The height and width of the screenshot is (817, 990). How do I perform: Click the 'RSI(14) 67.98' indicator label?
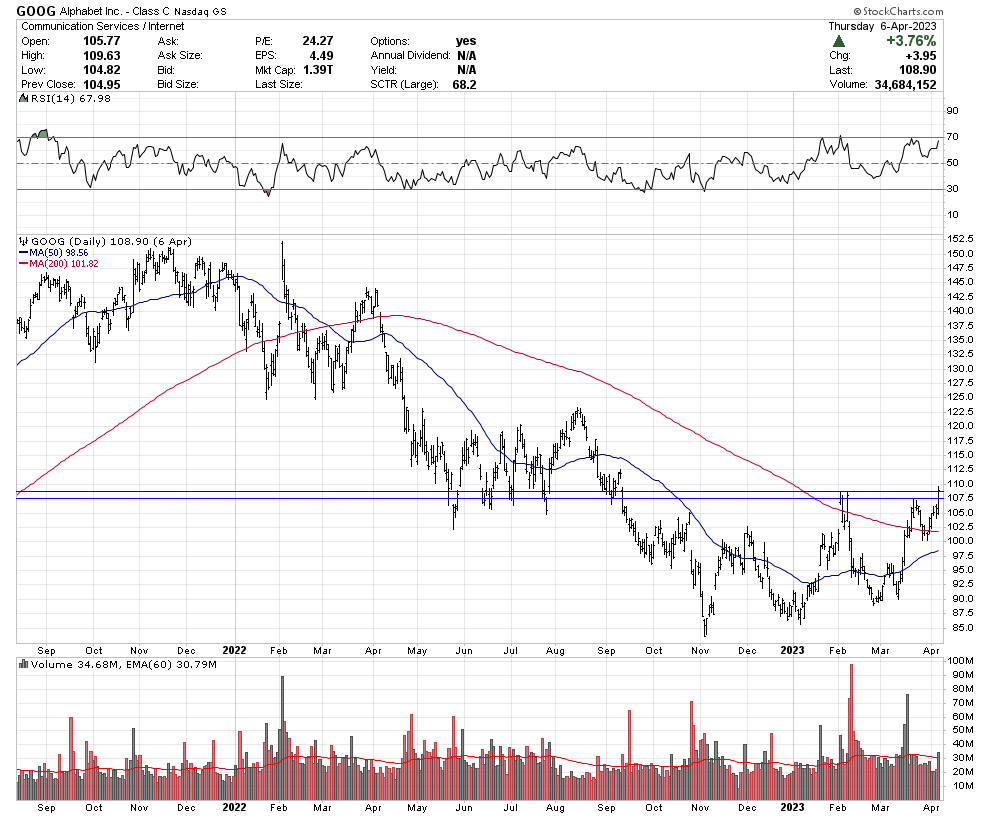pyautogui.click(x=69, y=98)
